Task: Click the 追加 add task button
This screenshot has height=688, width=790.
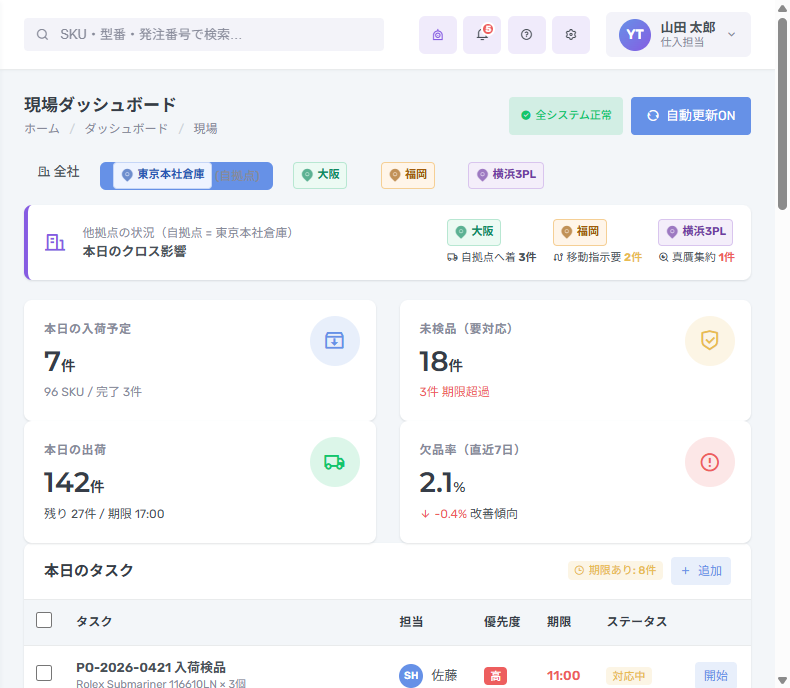Action: point(701,571)
